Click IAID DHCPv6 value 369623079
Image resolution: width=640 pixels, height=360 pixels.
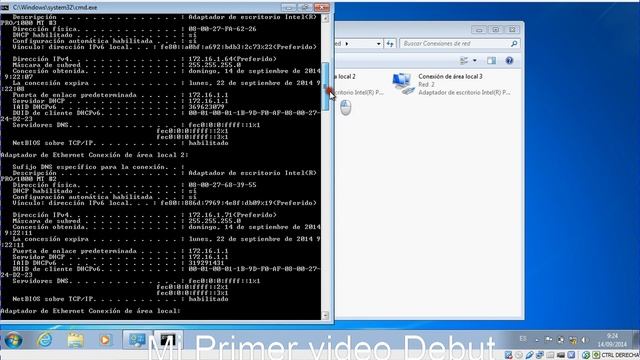(x=206, y=107)
